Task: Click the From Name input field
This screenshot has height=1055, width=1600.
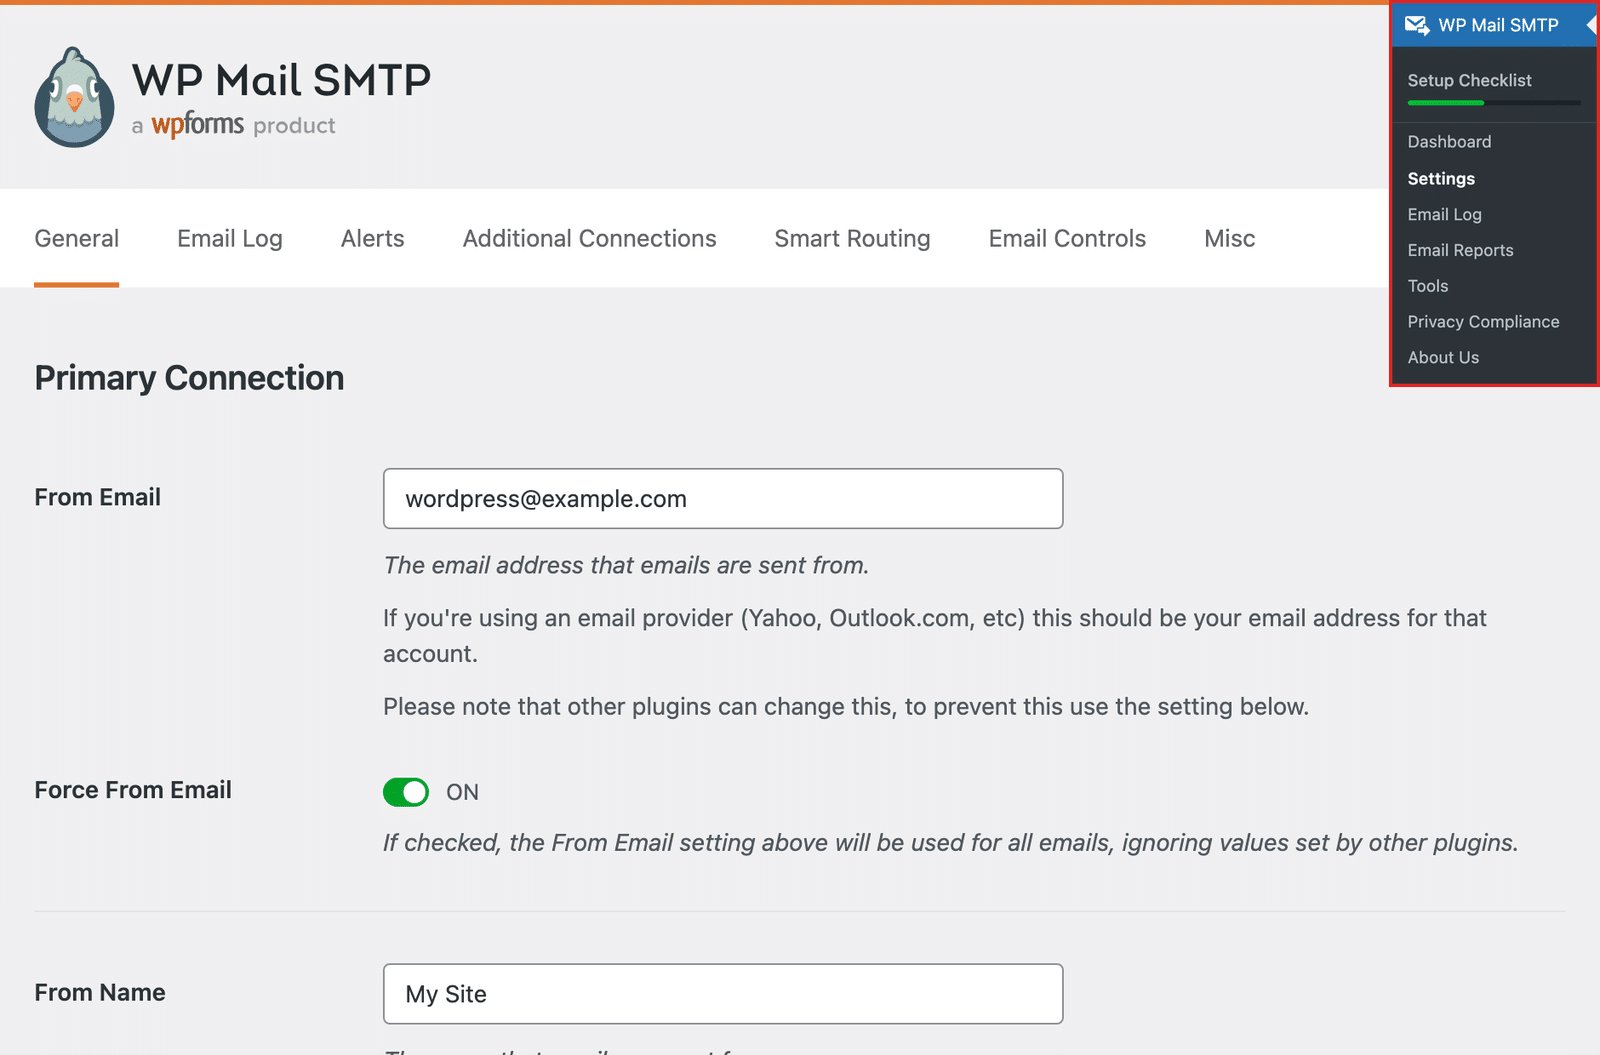Action: [723, 994]
